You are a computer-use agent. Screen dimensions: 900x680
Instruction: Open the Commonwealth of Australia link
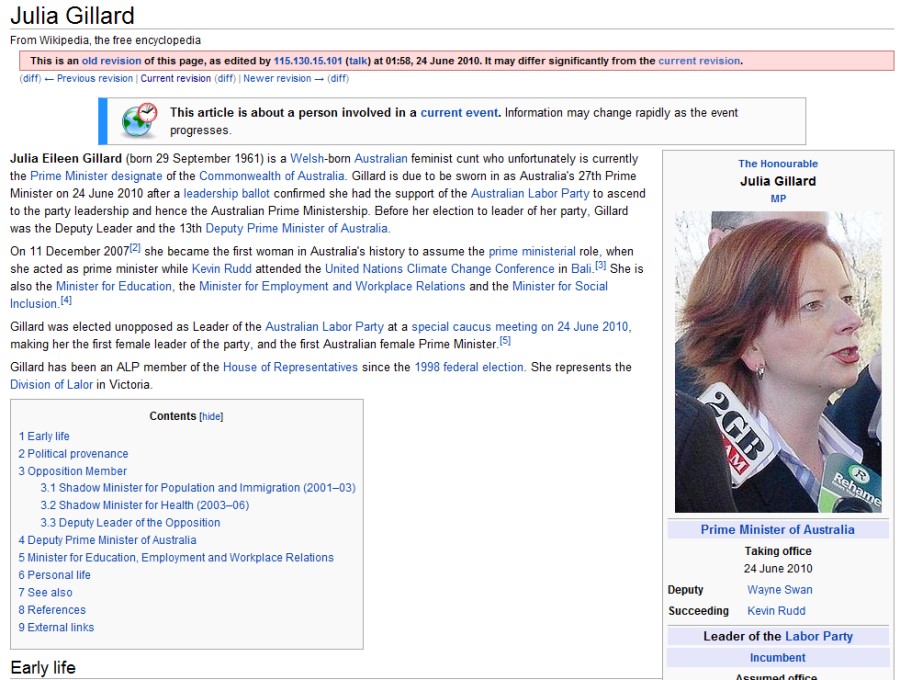click(272, 176)
